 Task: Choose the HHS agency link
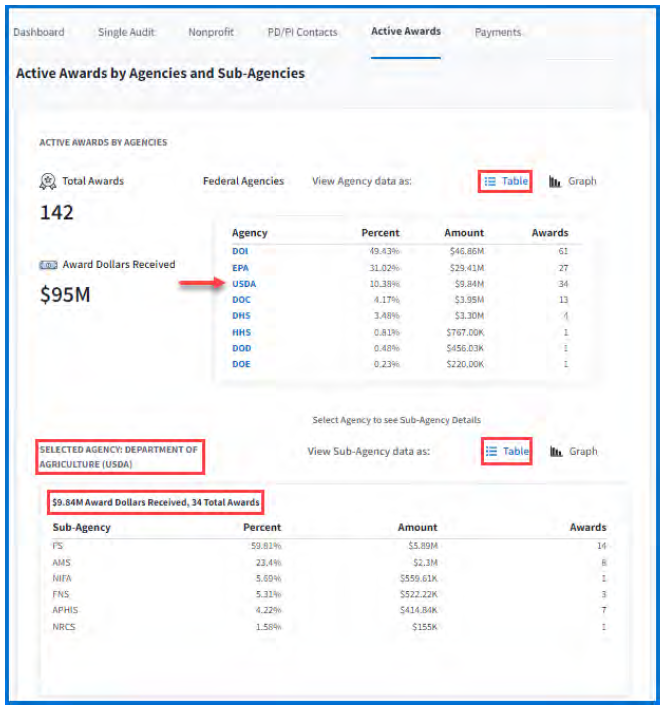241,332
